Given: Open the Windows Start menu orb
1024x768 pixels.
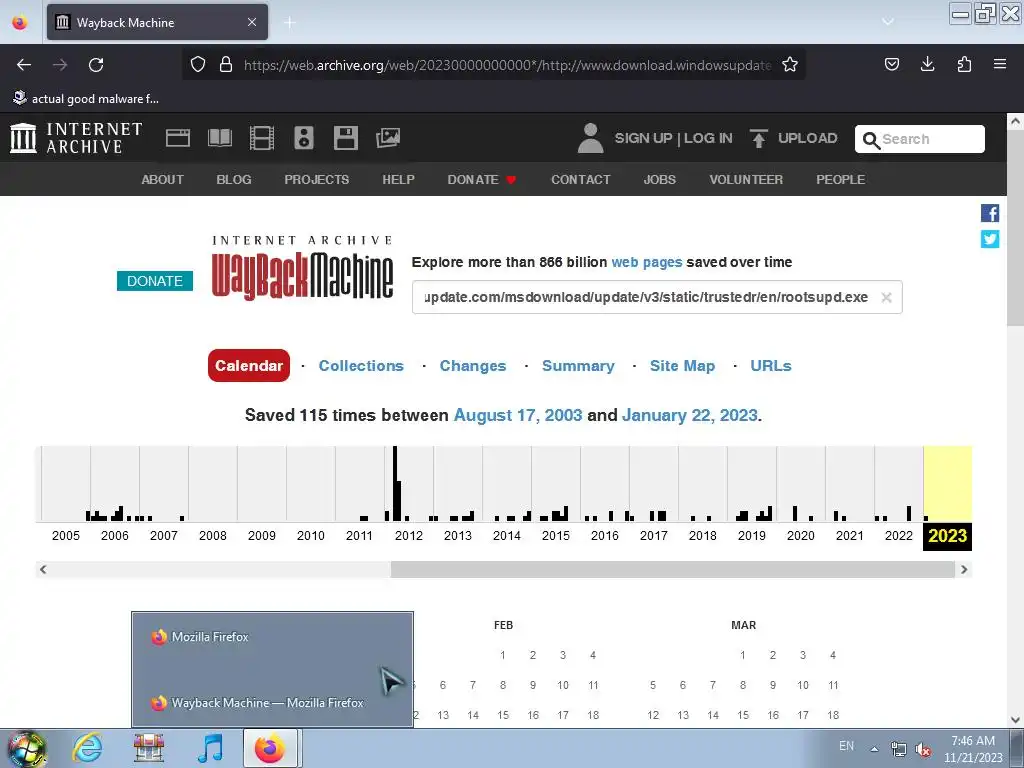Looking at the screenshot, I should pyautogui.click(x=26, y=748).
